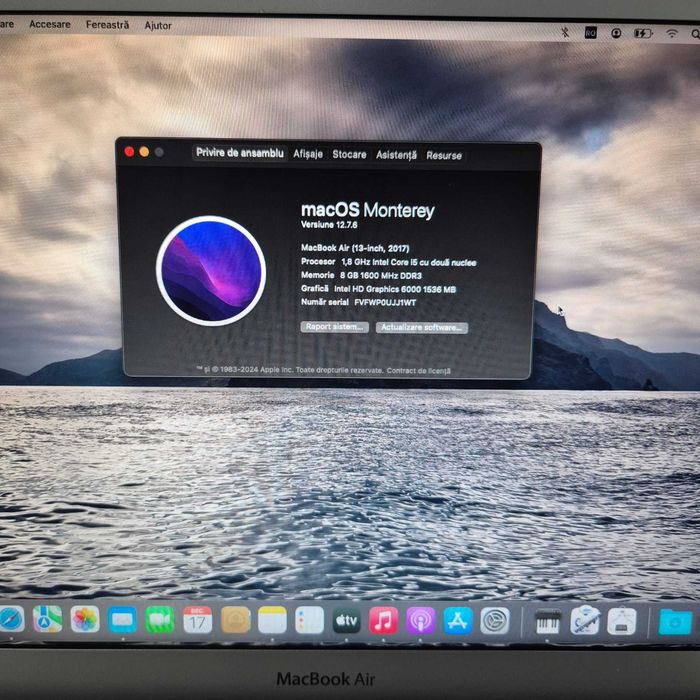Click the Bluetooth status icon
The width and height of the screenshot is (700, 700).
565,32
